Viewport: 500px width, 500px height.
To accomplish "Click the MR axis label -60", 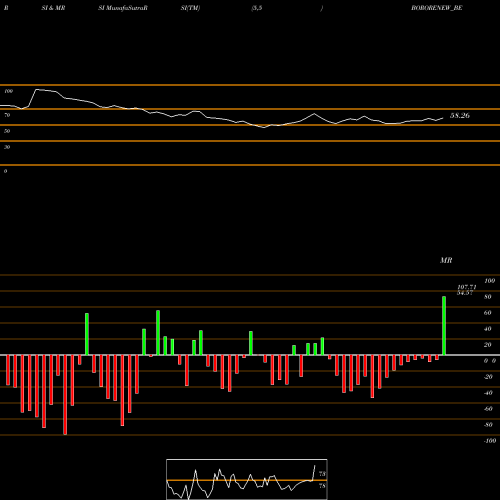I will pyautogui.click(x=488, y=409).
